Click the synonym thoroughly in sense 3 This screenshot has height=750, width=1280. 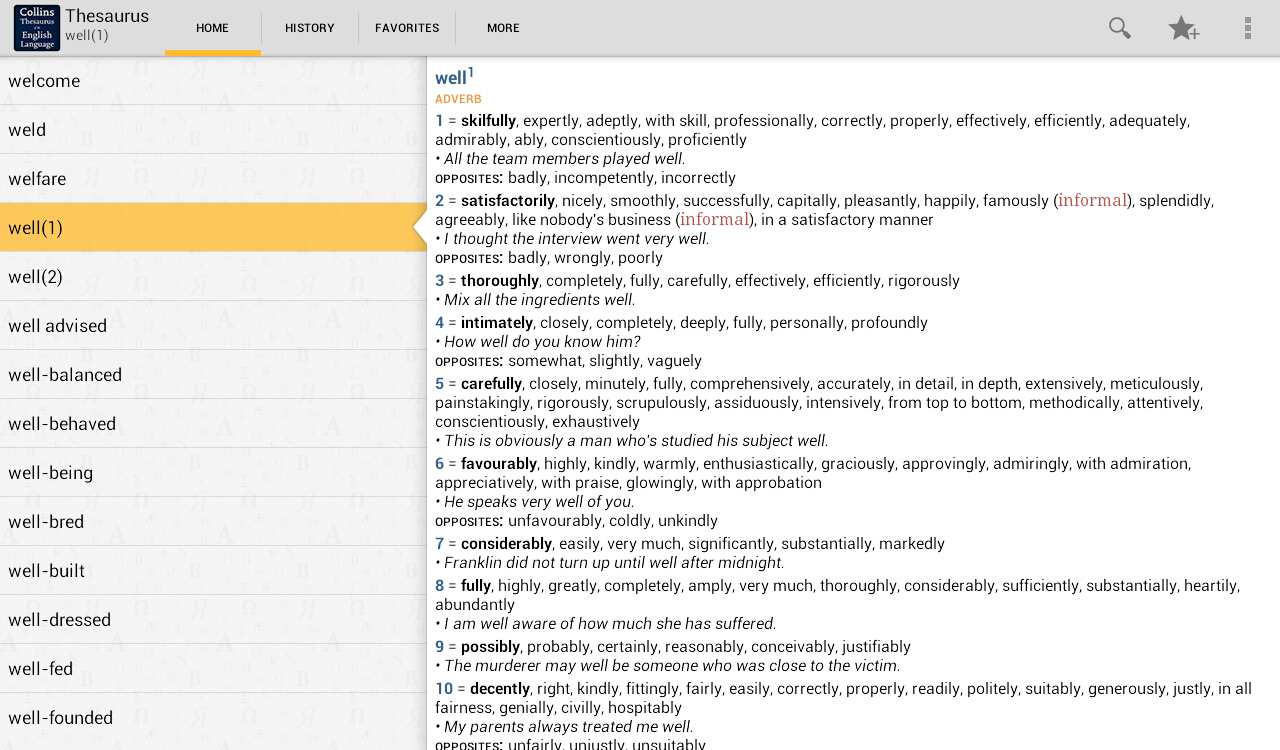(499, 281)
